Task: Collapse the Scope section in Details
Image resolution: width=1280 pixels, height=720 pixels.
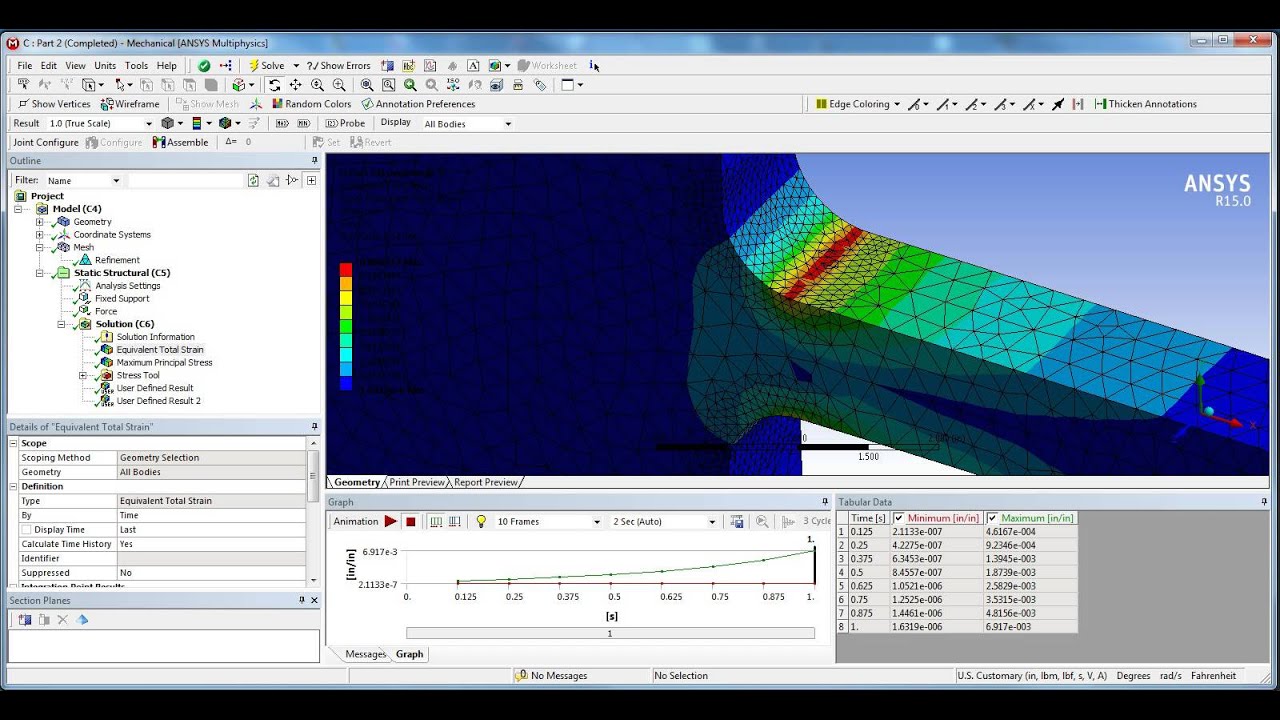Action: [14, 443]
